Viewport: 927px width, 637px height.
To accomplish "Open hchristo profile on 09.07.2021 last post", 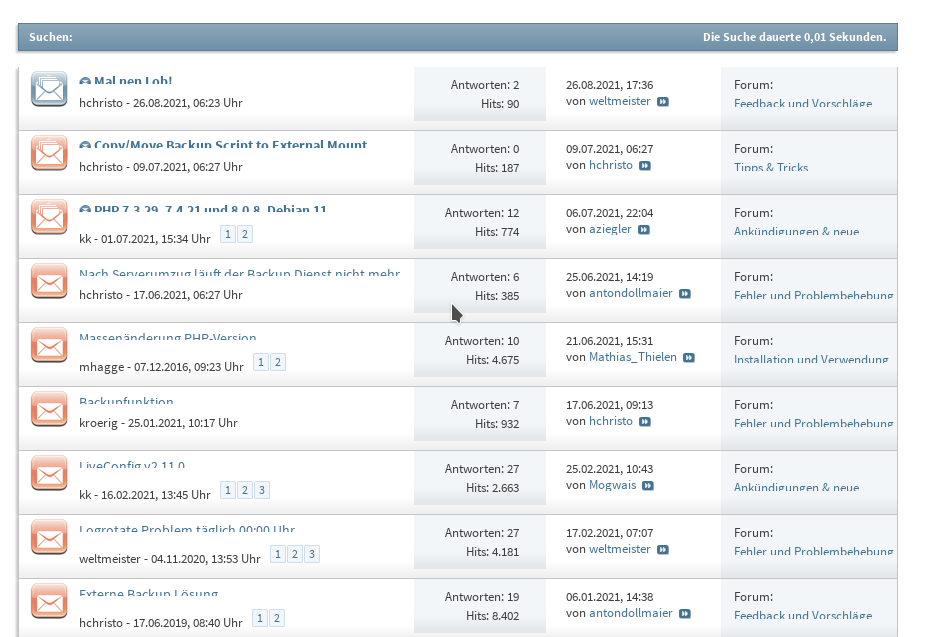I will pos(611,165).
